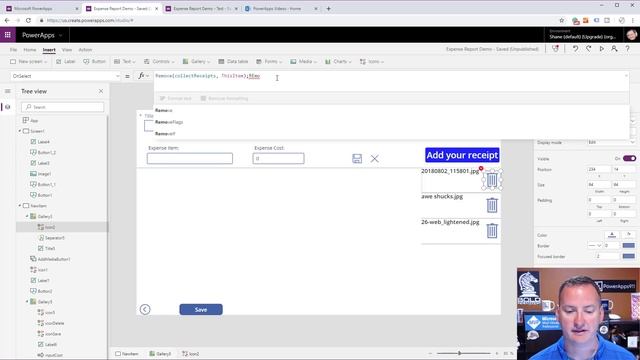
Task: Open the Action ribbon tab
Action: click(85, 50)
